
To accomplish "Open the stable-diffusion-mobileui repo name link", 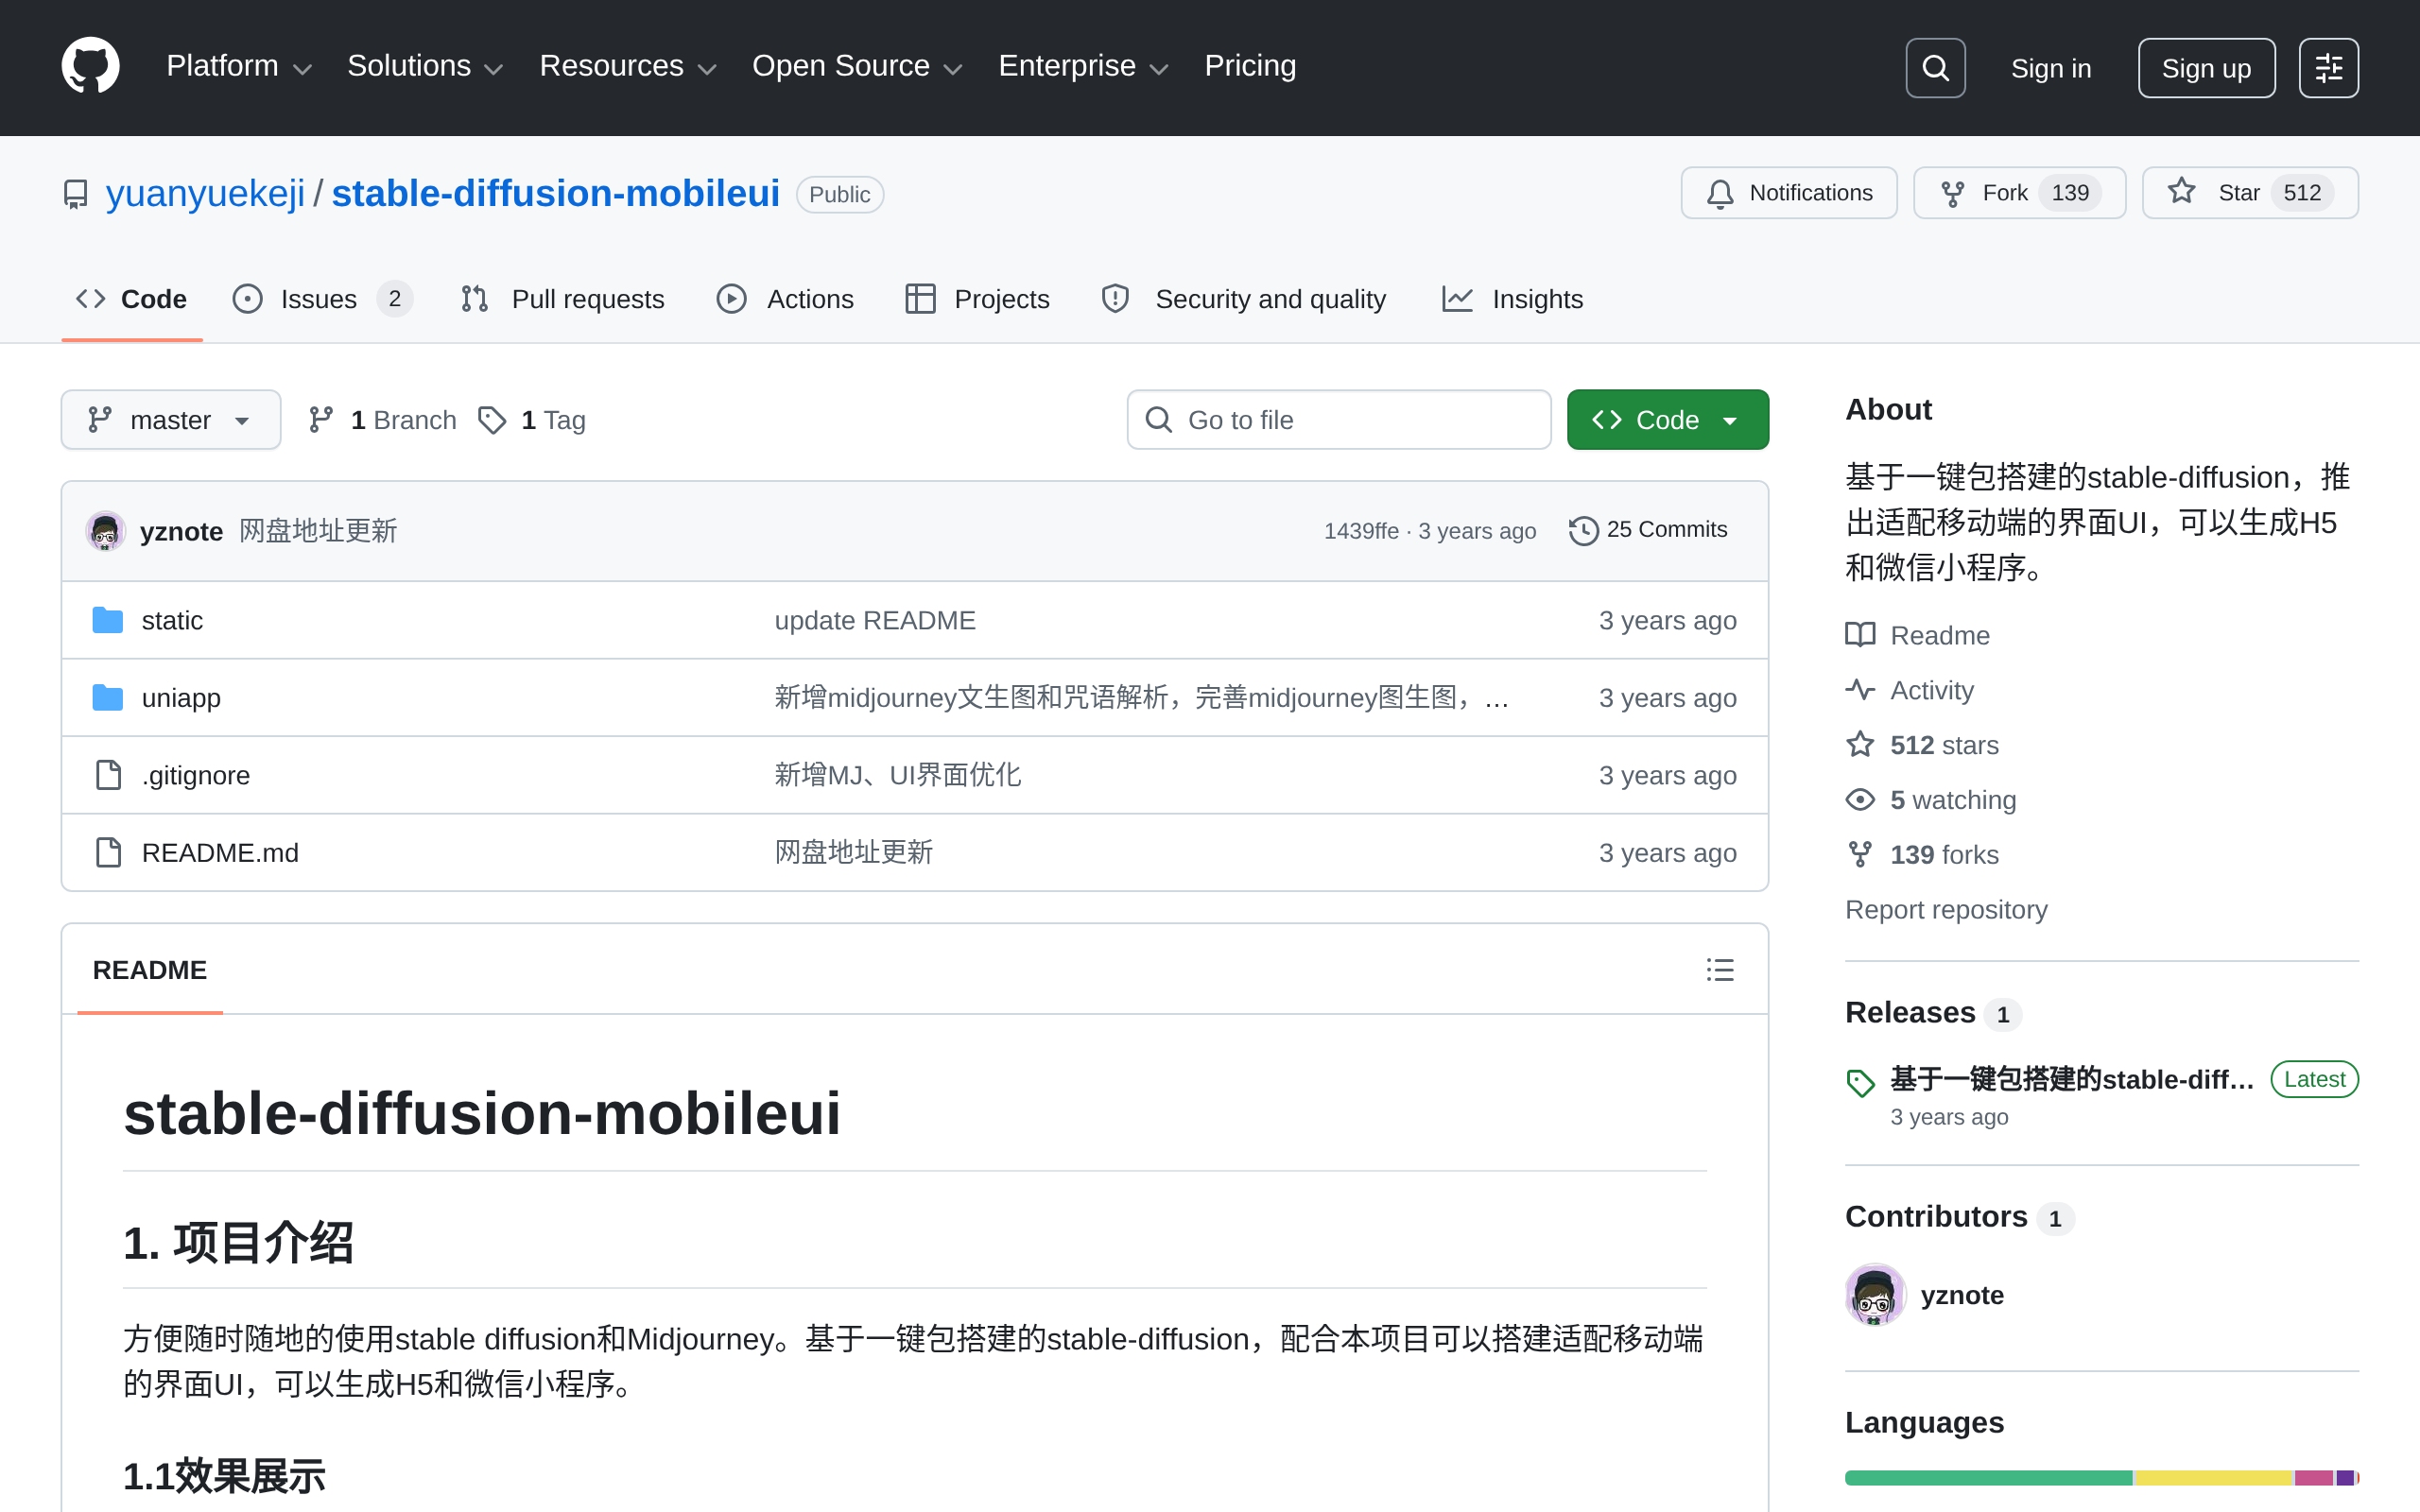I will click(x=555, y=194).
